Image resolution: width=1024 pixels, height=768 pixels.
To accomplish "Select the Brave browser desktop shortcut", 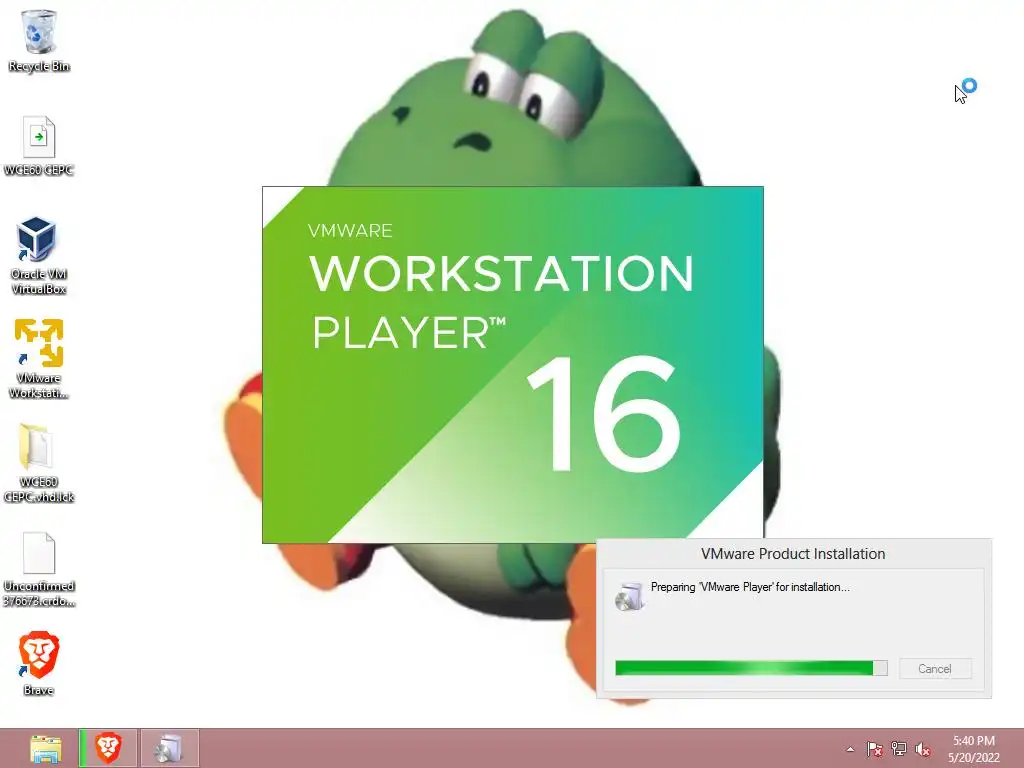I will click(39, 663).
